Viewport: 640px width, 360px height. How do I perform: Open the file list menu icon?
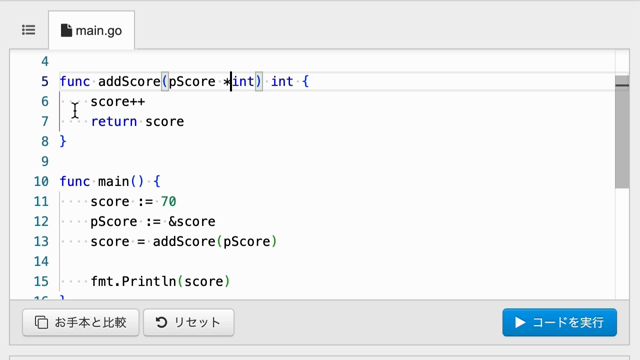(29, 30)
